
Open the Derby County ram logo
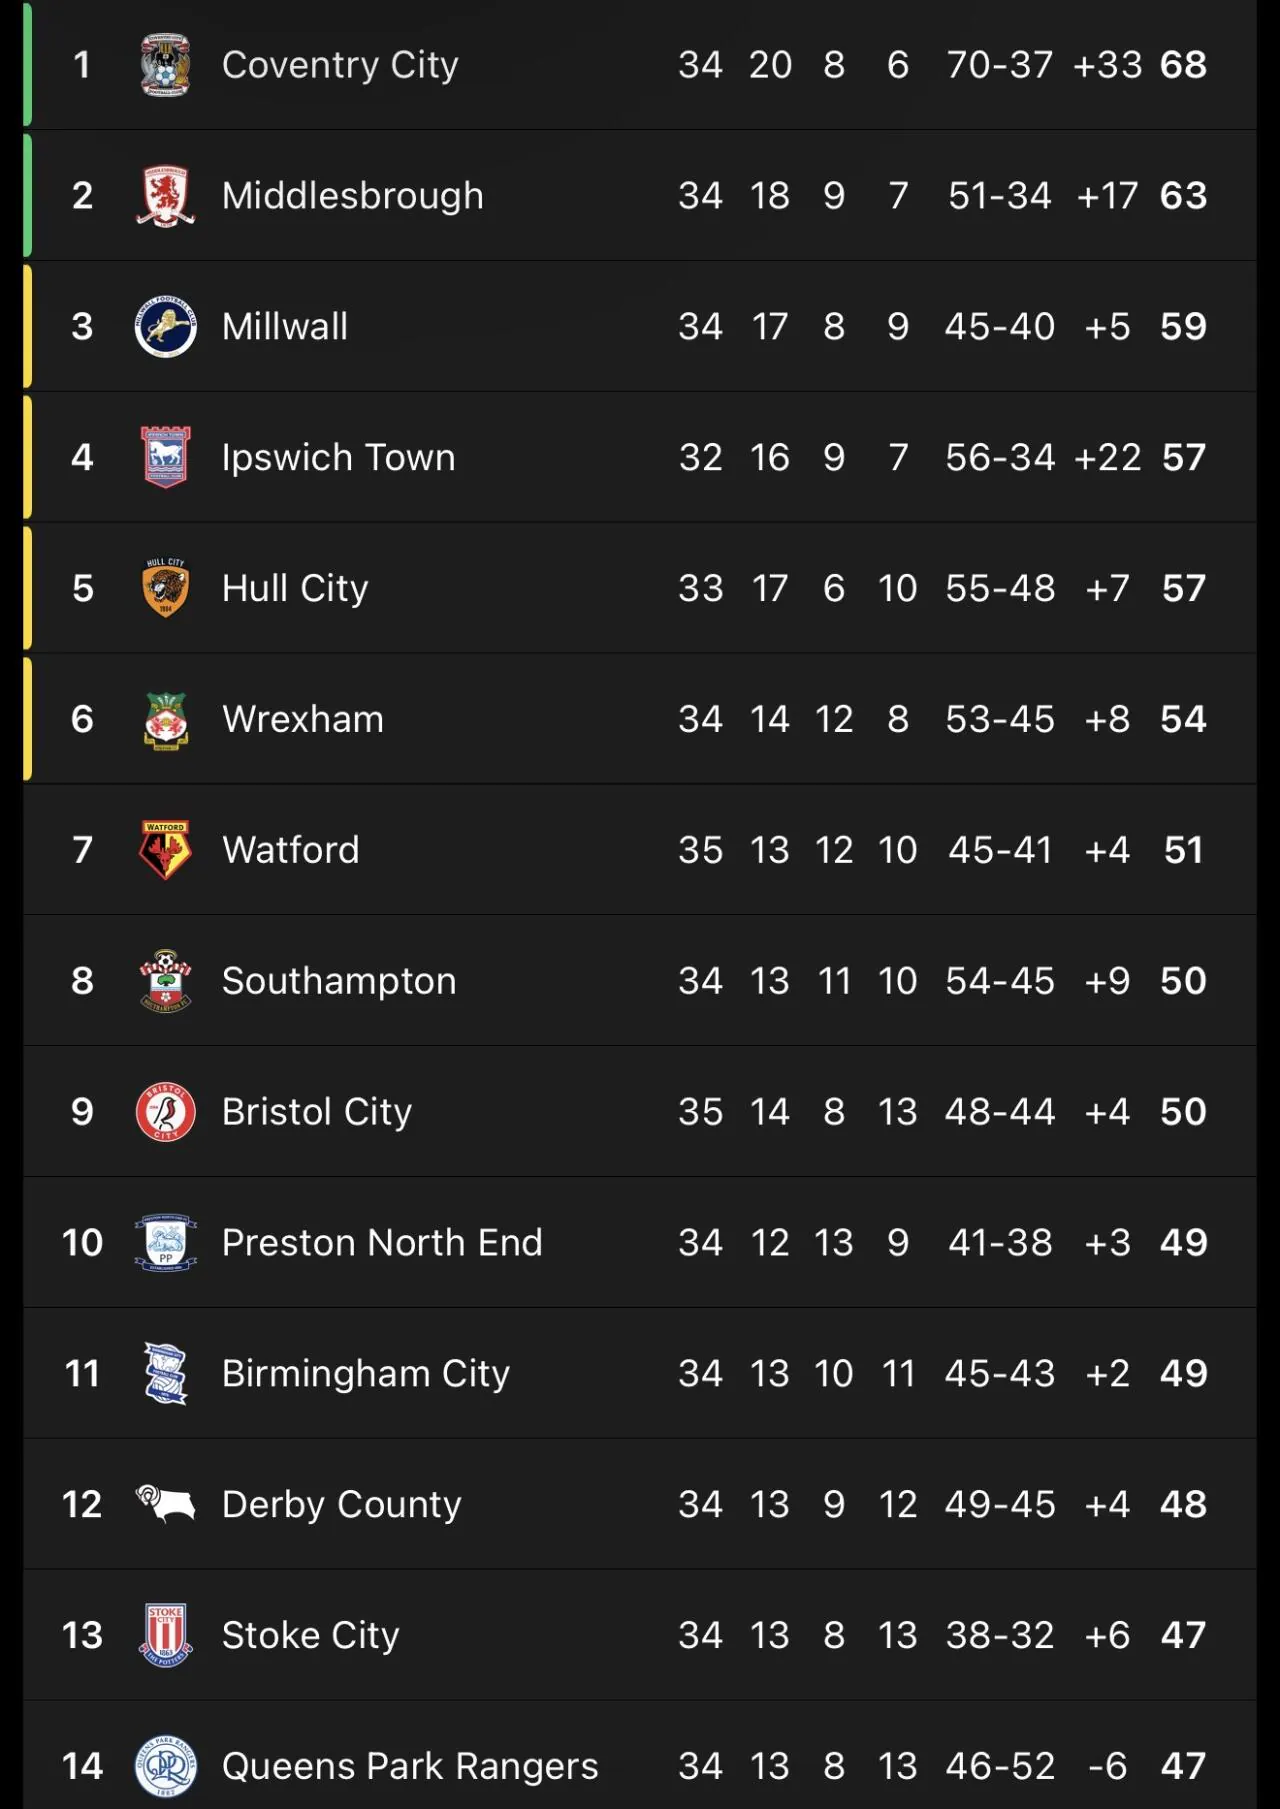[x=165, y=1503]
